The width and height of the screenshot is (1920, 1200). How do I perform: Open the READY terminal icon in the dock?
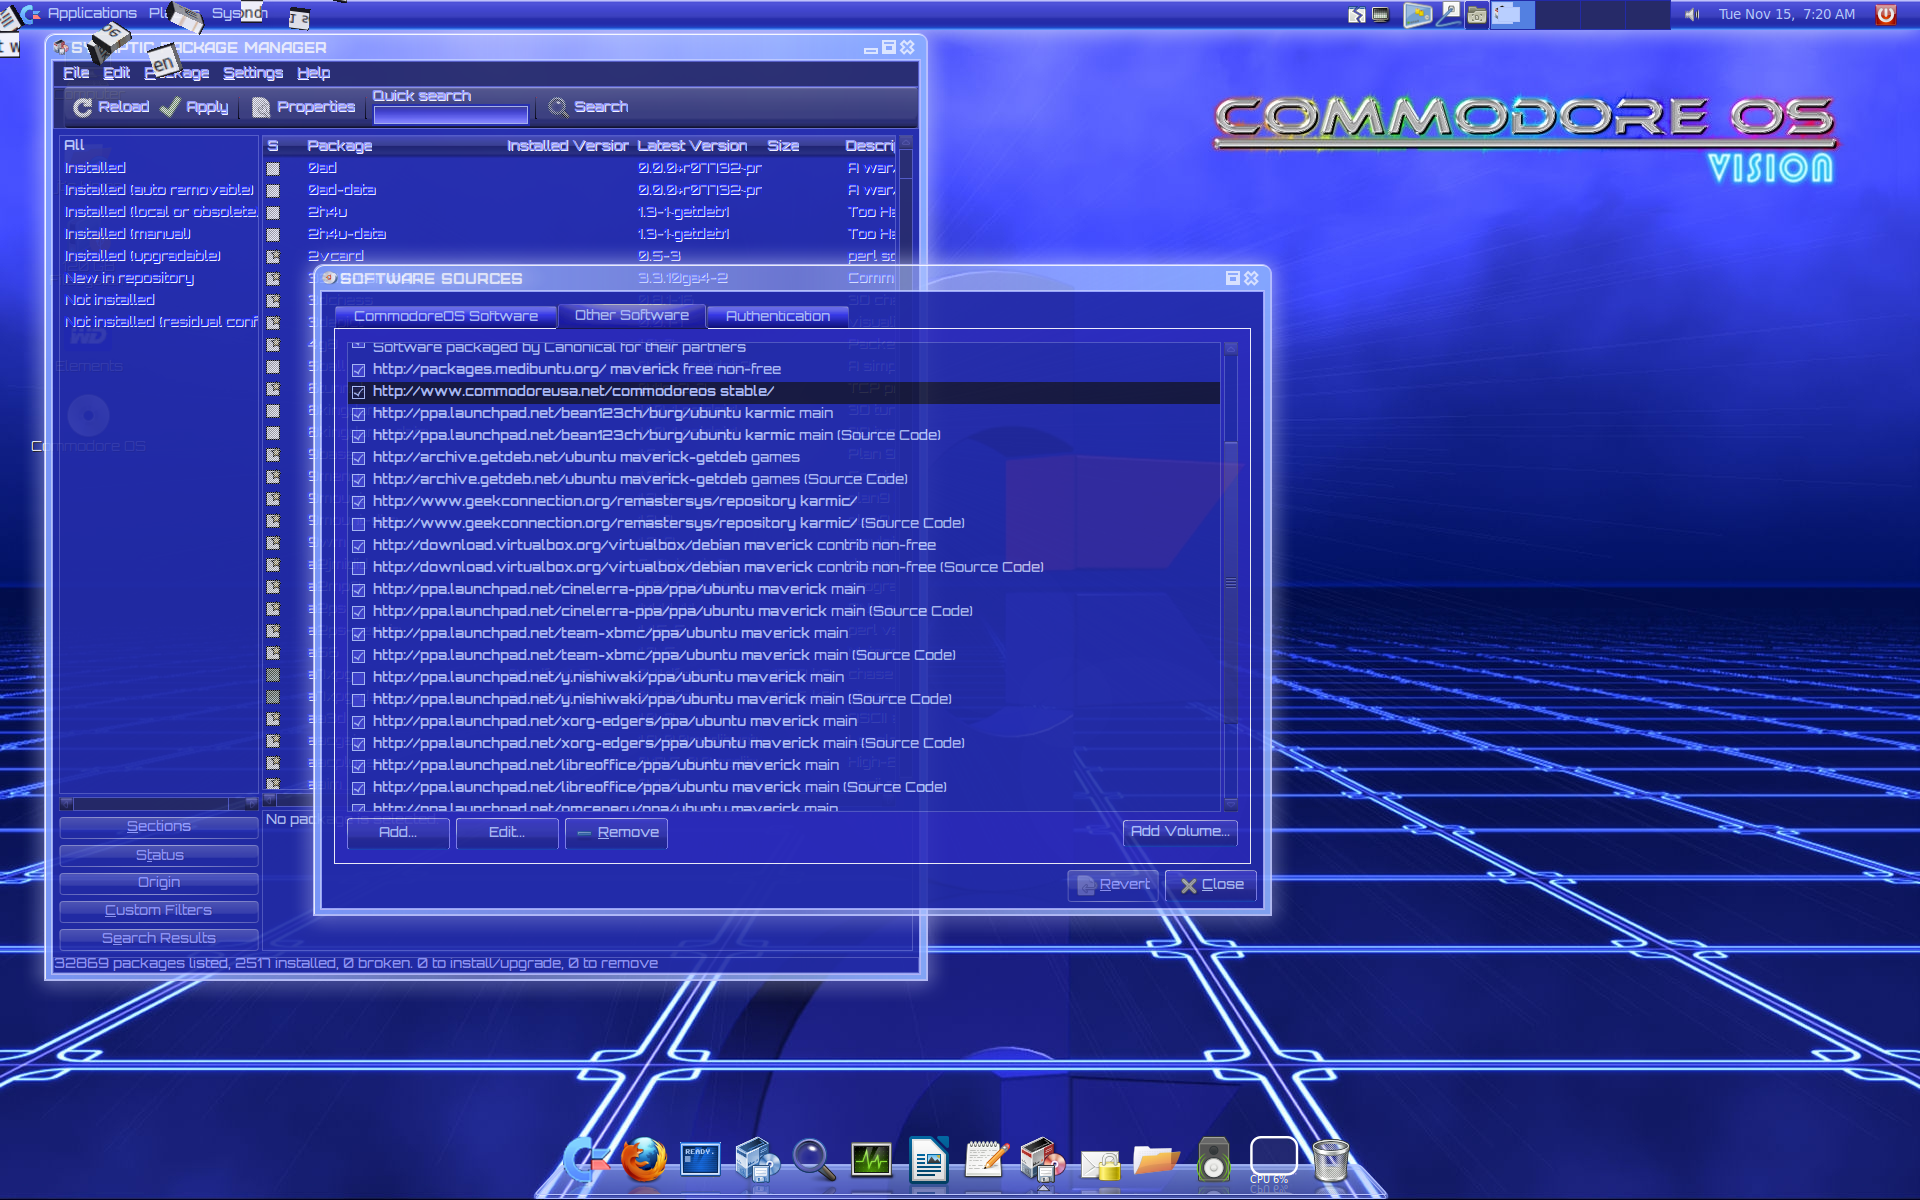coord(700,1160)
